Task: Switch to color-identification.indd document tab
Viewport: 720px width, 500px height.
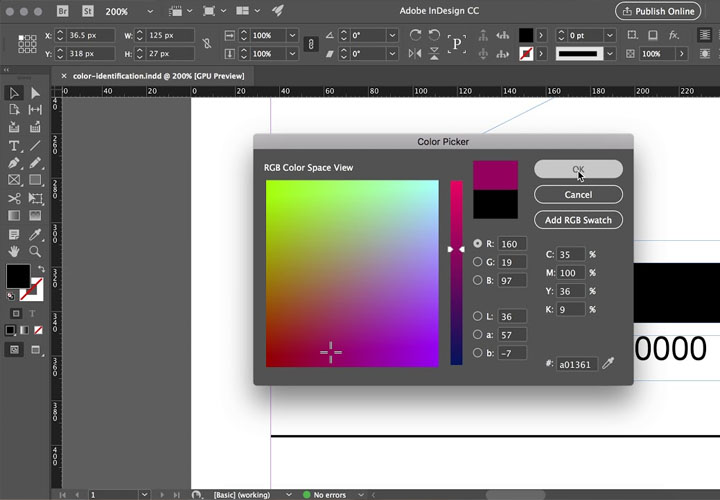Action: coord(158,76)
